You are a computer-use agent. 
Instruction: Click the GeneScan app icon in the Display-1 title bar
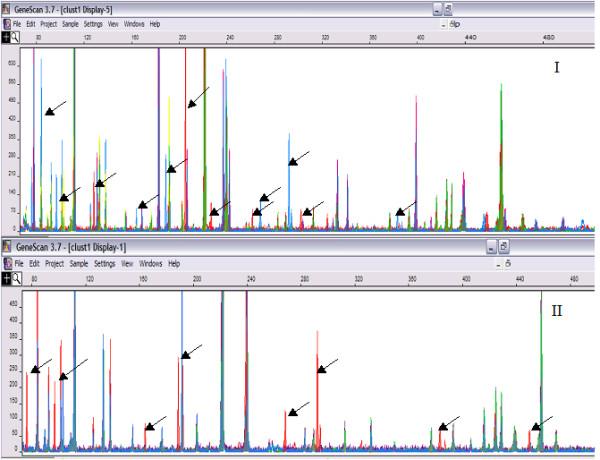pos(7,246)
